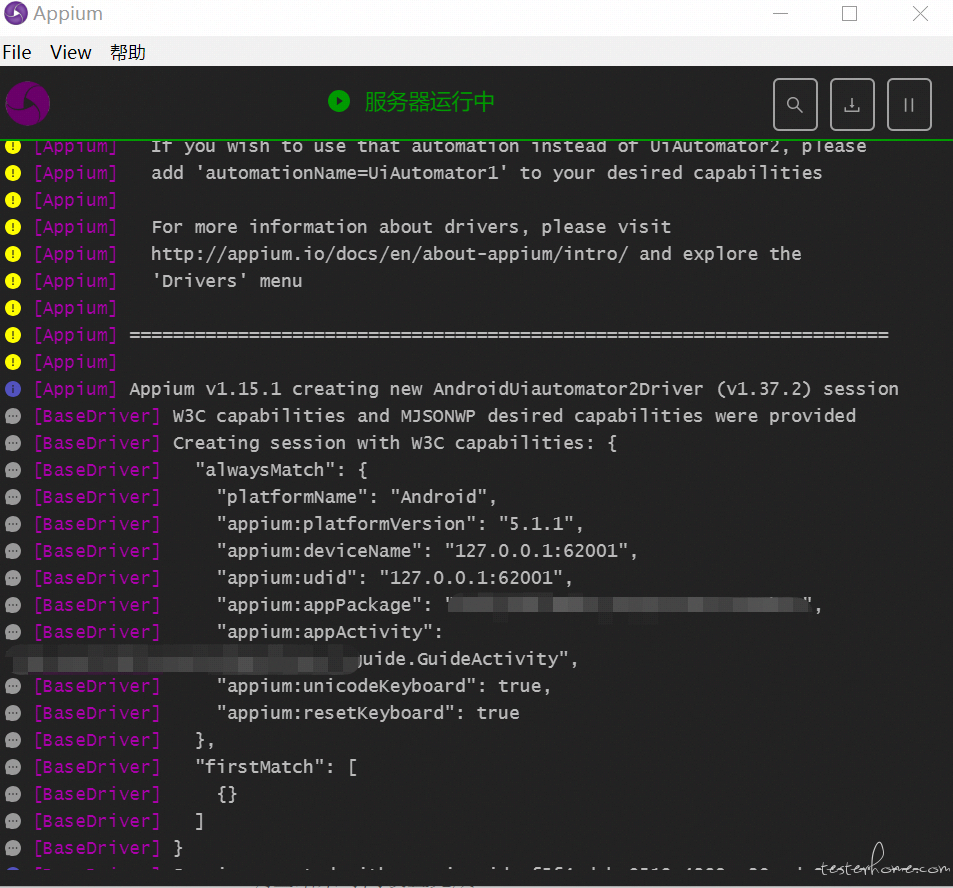This screenshot has width=953, height=888.
Task: Click the 'W3C capabilities and MJSONWP desired capabilities' message
Action: (514, 416)
